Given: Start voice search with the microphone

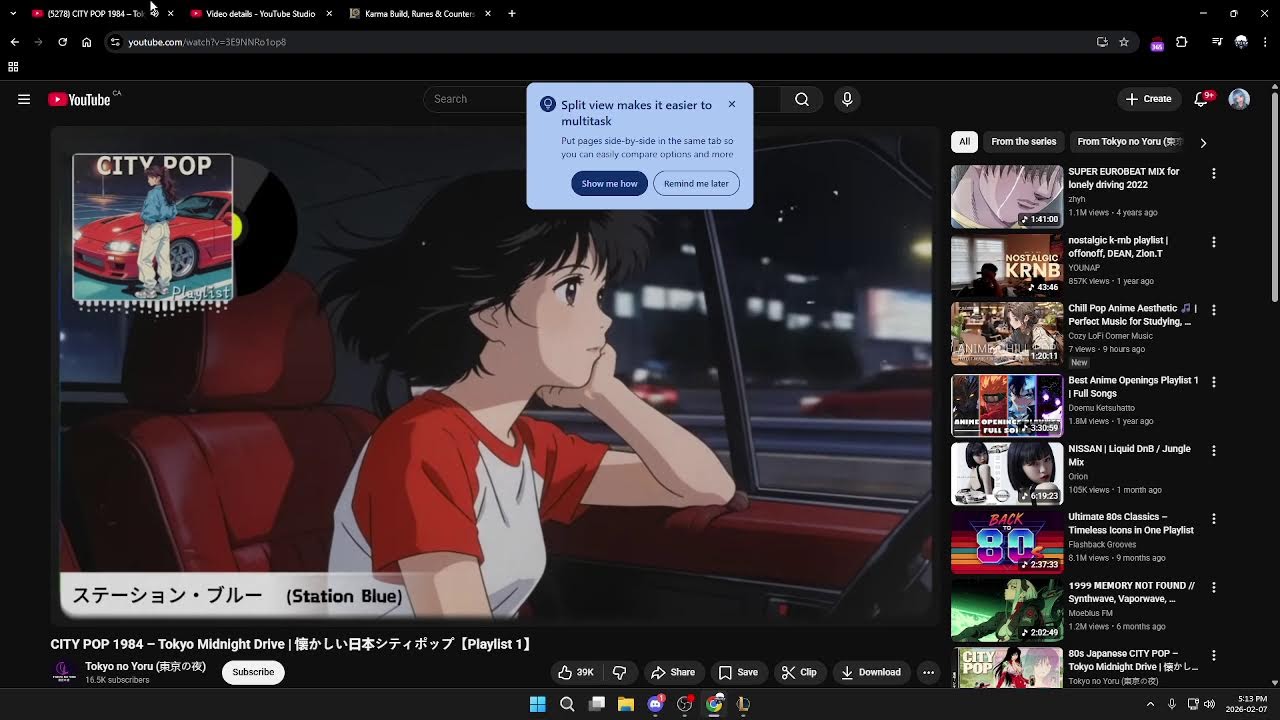Looking at the screenshot, I should 847,99.
